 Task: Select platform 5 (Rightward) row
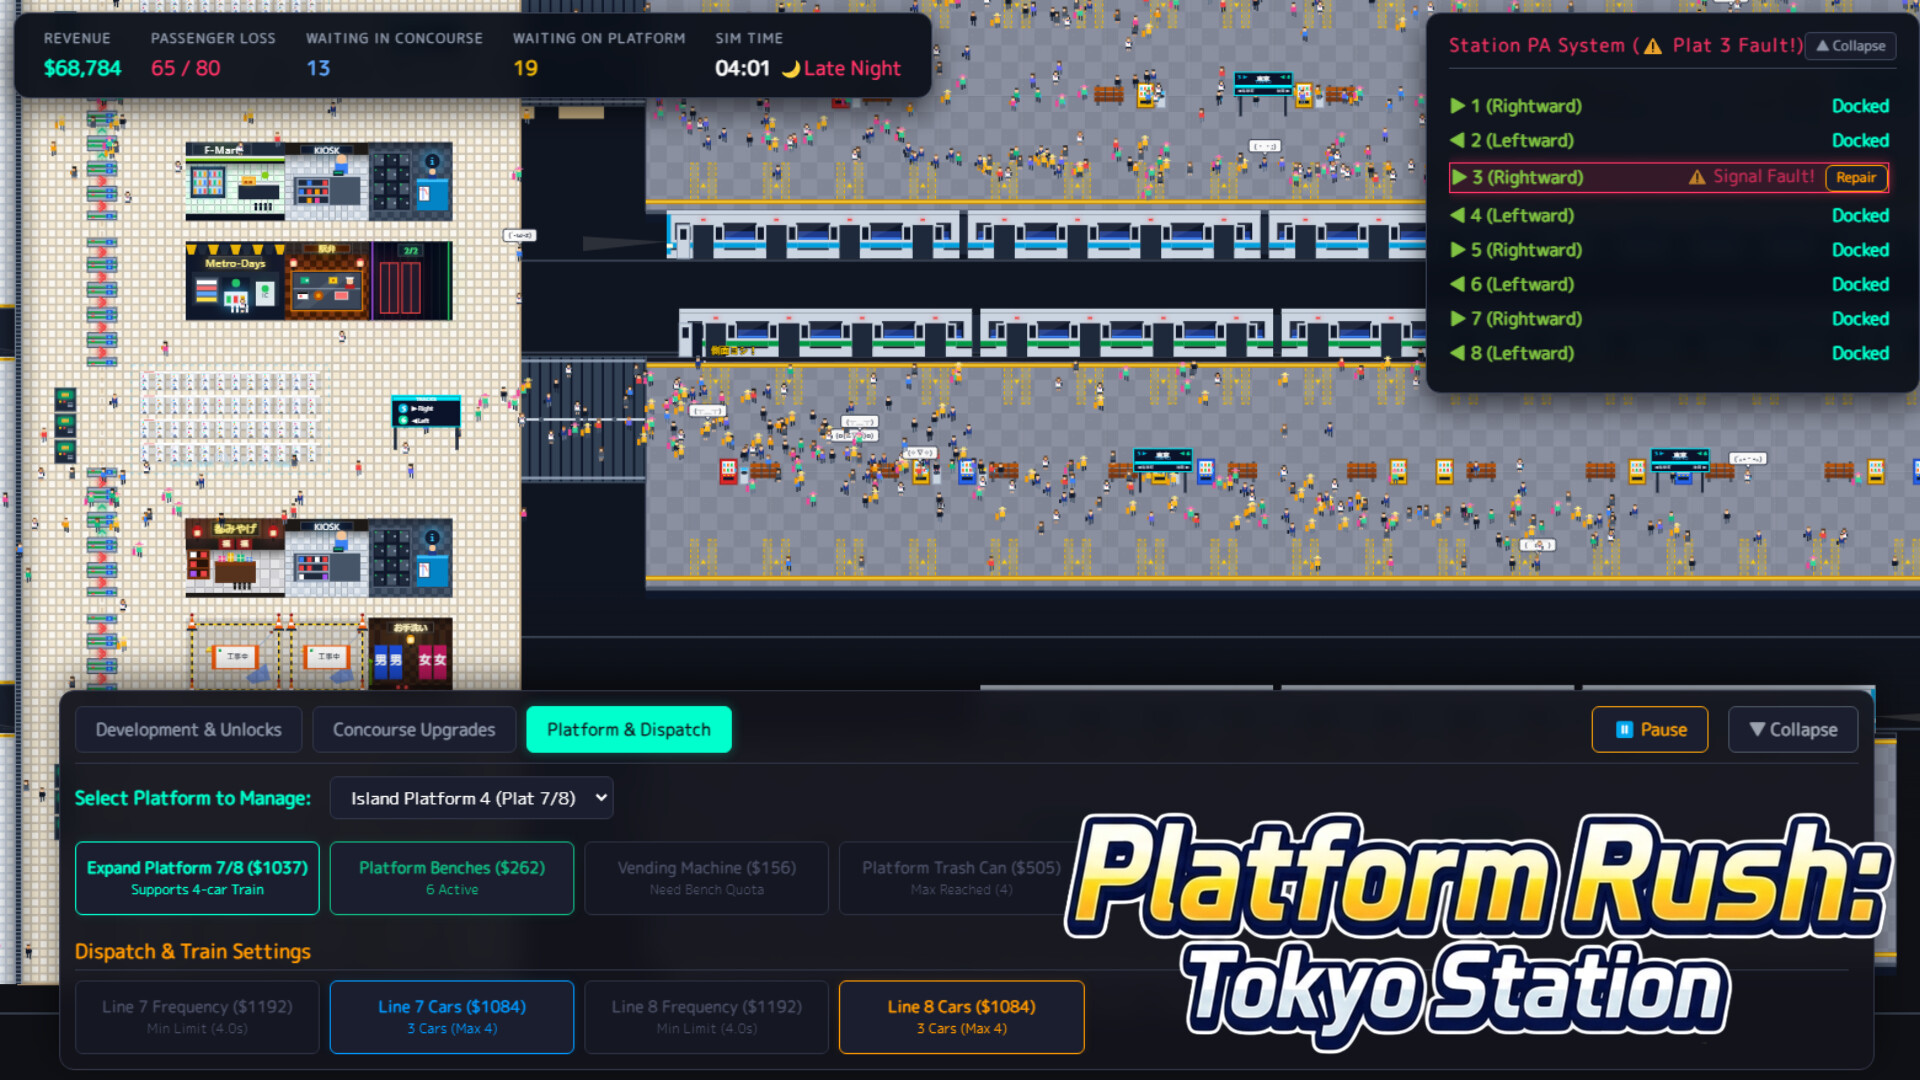1669,250
